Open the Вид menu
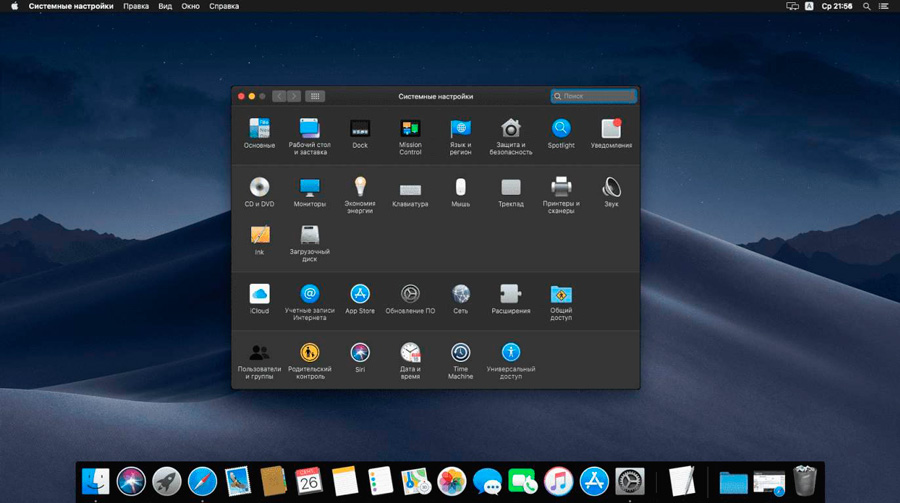The width and height of the screenshot is (900, 503). pyautogui.click(x=165, y=6)
